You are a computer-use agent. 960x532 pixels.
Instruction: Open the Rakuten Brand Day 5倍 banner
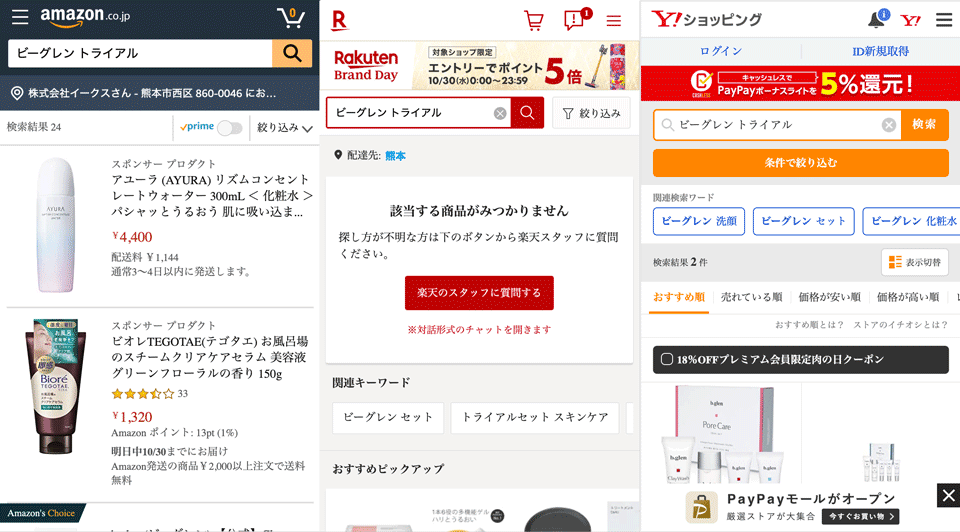click(x=479, y=66)
